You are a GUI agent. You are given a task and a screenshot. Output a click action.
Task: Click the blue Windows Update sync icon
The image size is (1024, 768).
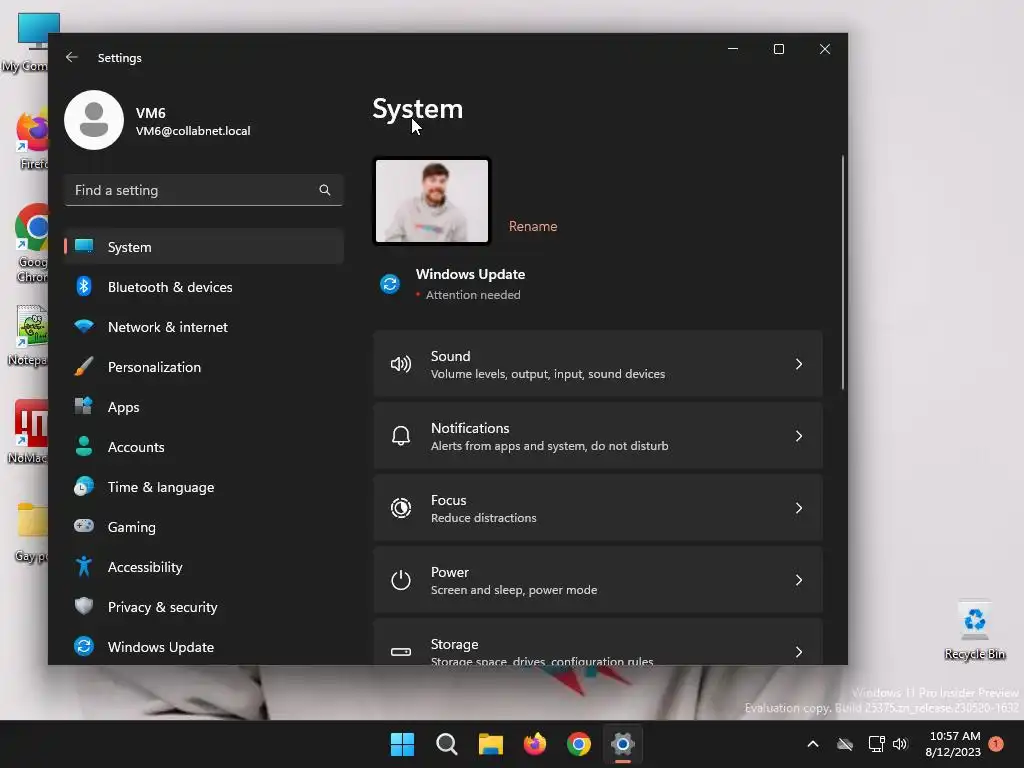[390, 284]
